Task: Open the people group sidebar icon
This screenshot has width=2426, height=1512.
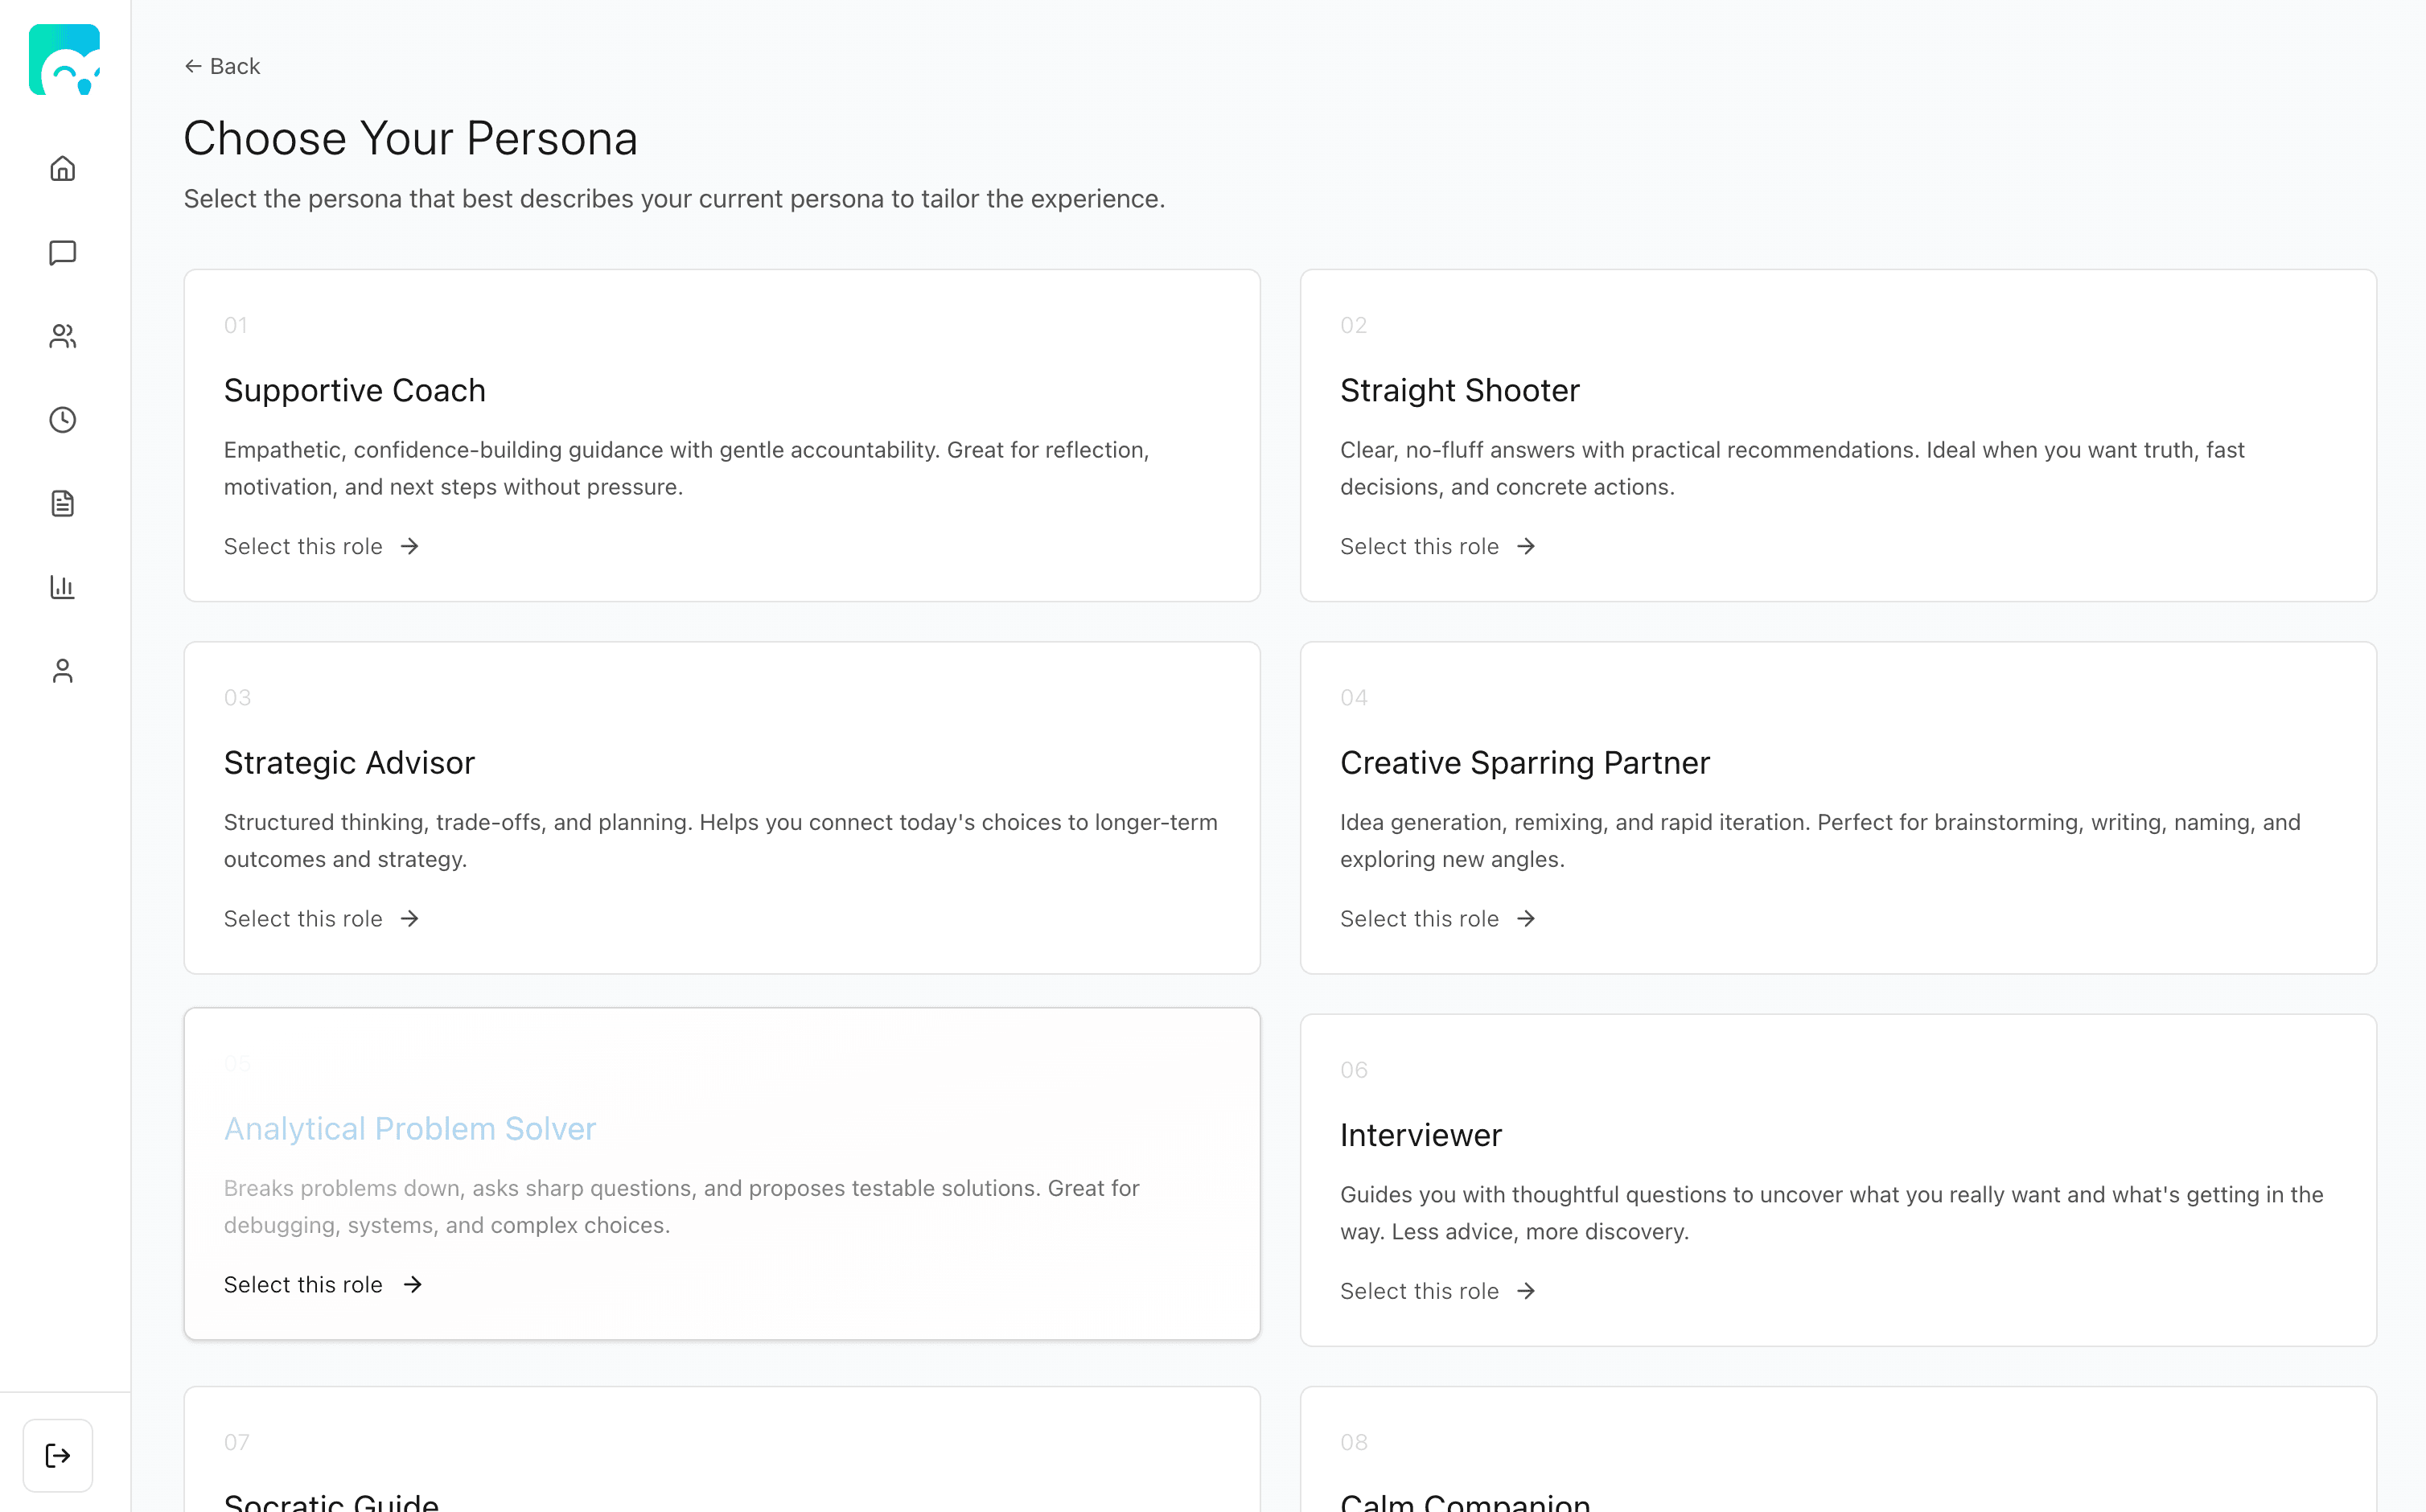Action: click(63, 336)
